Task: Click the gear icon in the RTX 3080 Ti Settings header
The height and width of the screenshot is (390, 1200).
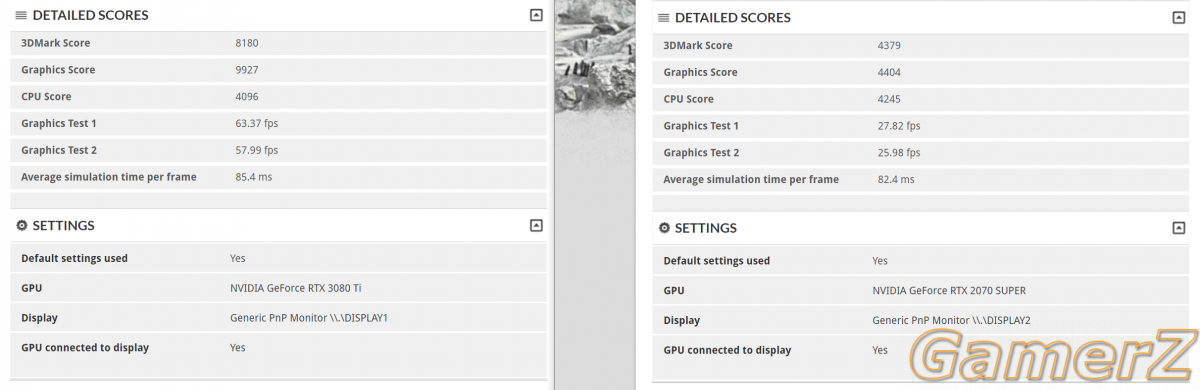Action: [21, 226]
